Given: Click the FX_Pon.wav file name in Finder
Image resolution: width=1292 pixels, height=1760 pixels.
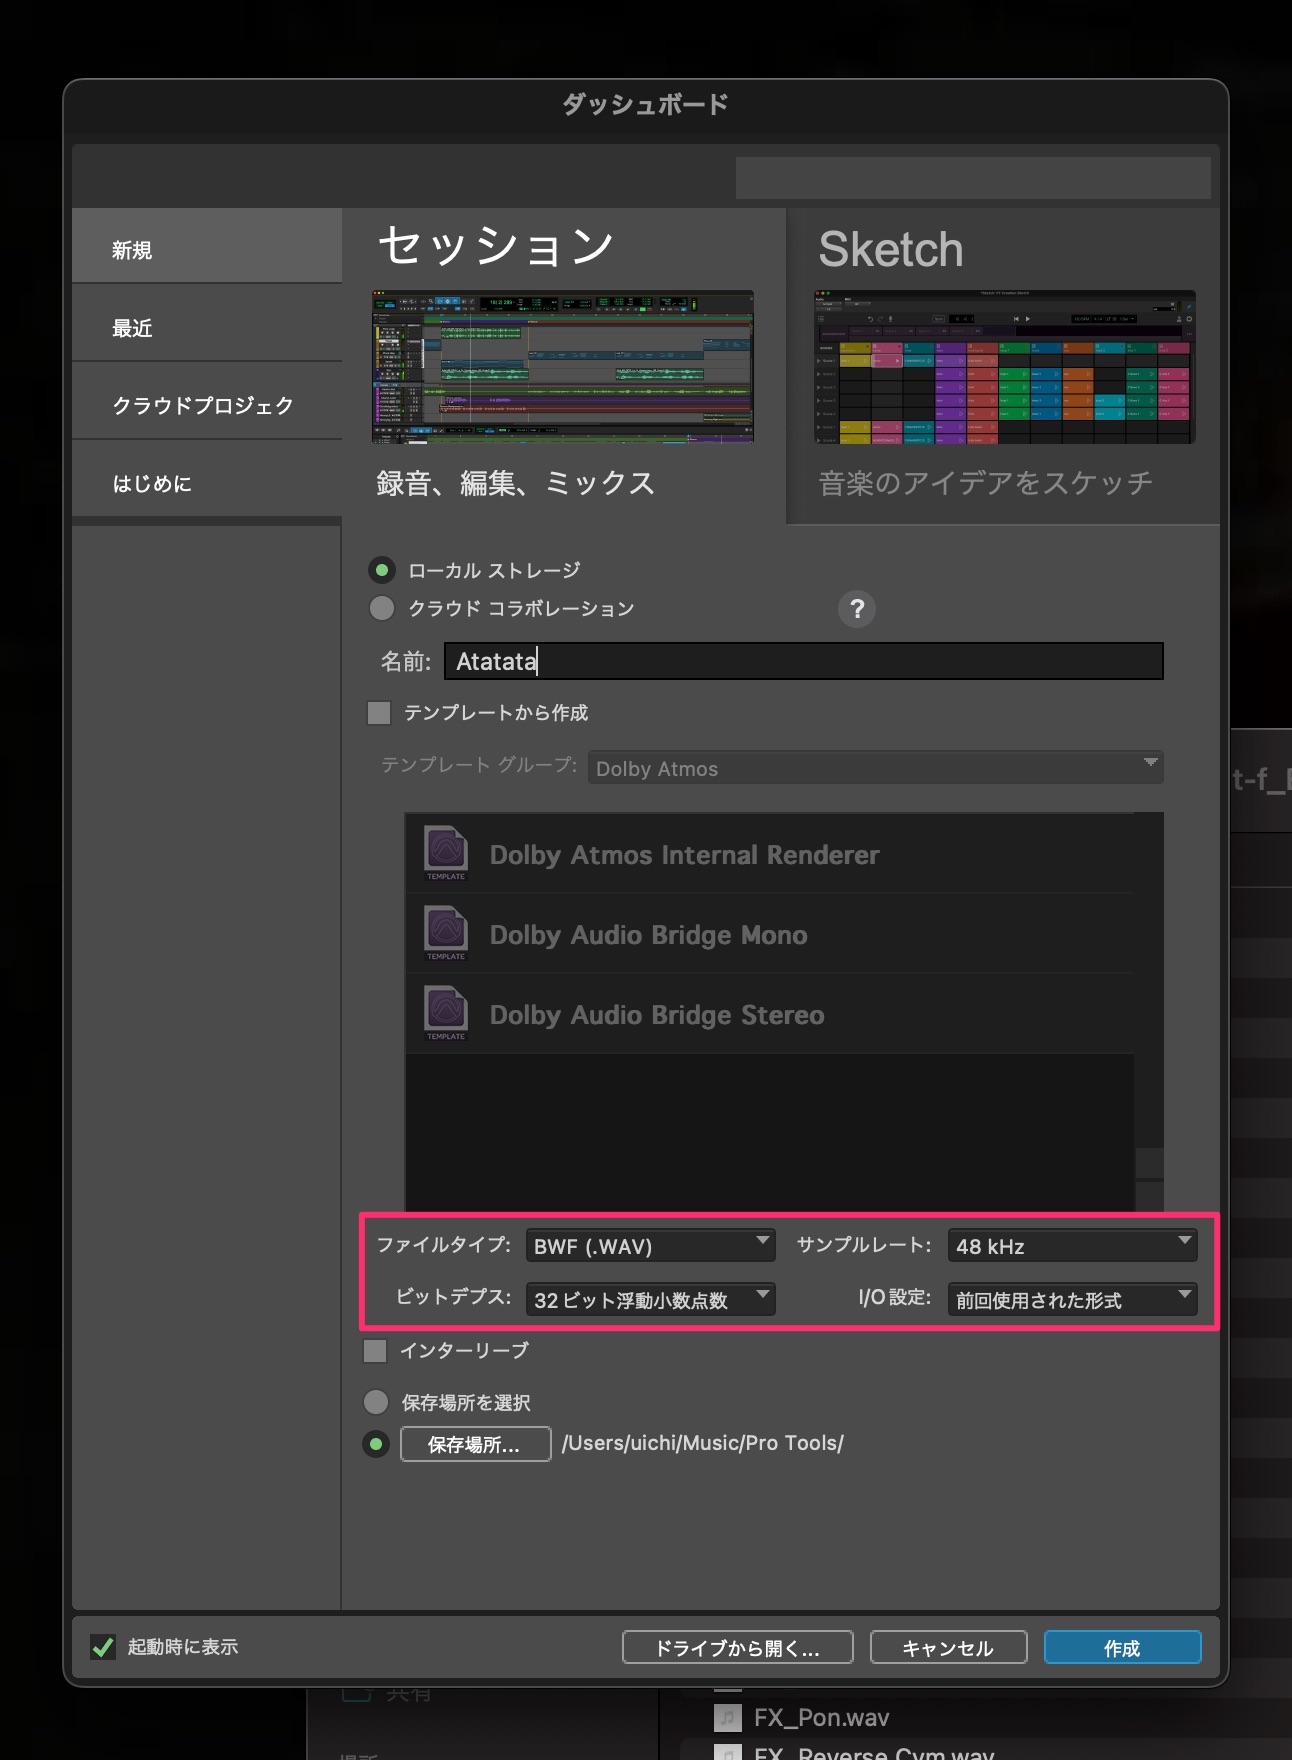Looking at the screenshot, I should pos(822,1718).
